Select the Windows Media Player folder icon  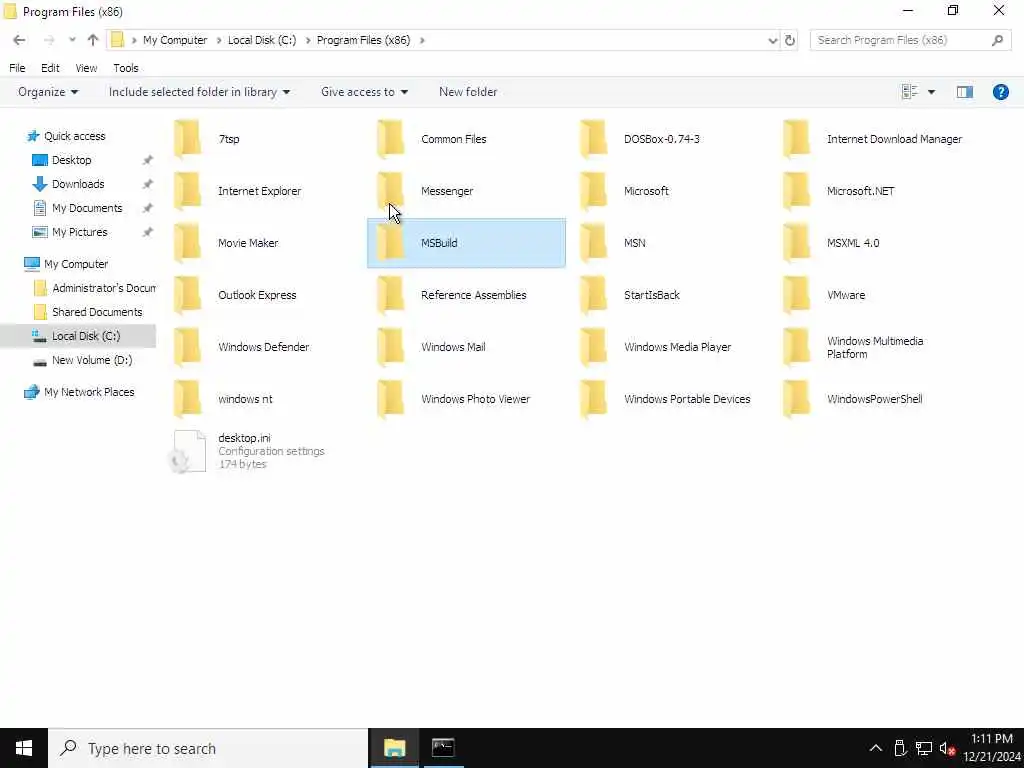pos(594,347)
